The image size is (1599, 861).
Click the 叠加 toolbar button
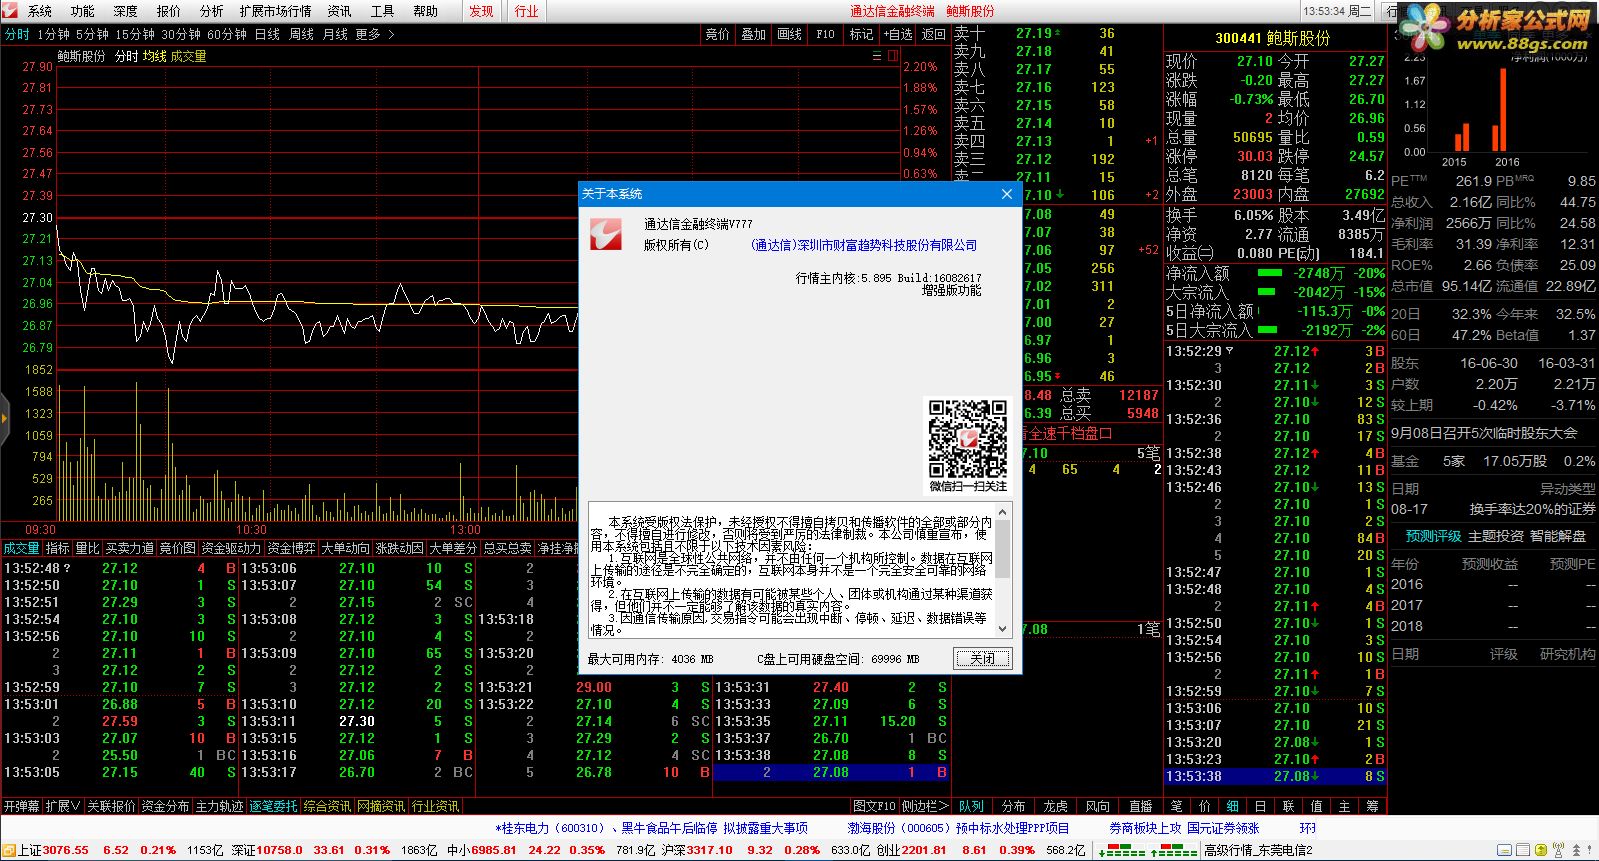coord(753,34)
